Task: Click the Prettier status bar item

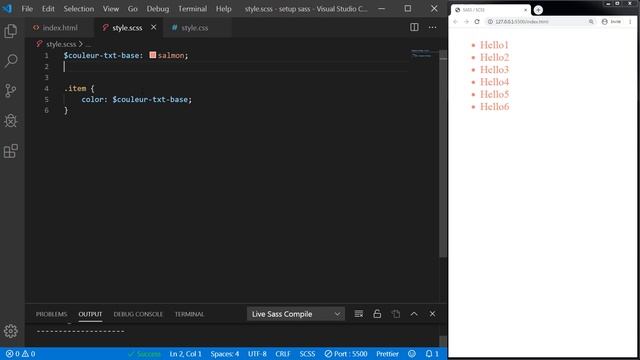Action: 387,354
